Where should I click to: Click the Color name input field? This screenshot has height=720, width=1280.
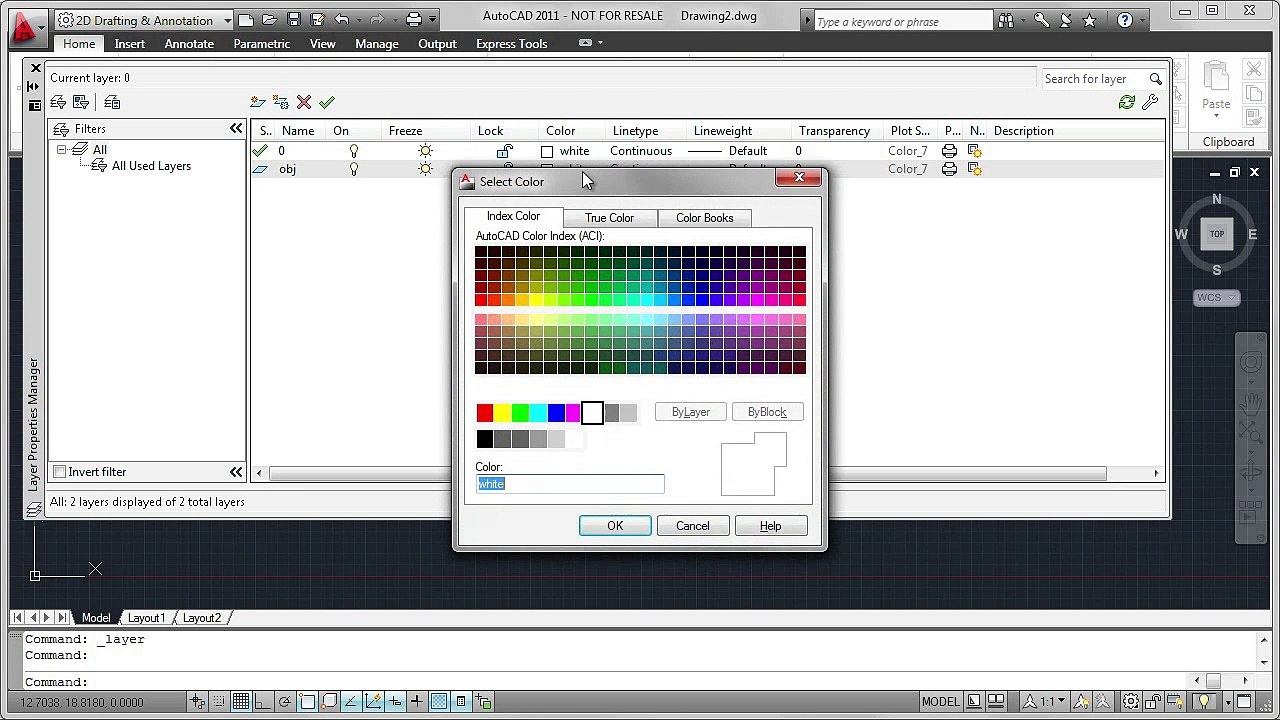point(570,484)
